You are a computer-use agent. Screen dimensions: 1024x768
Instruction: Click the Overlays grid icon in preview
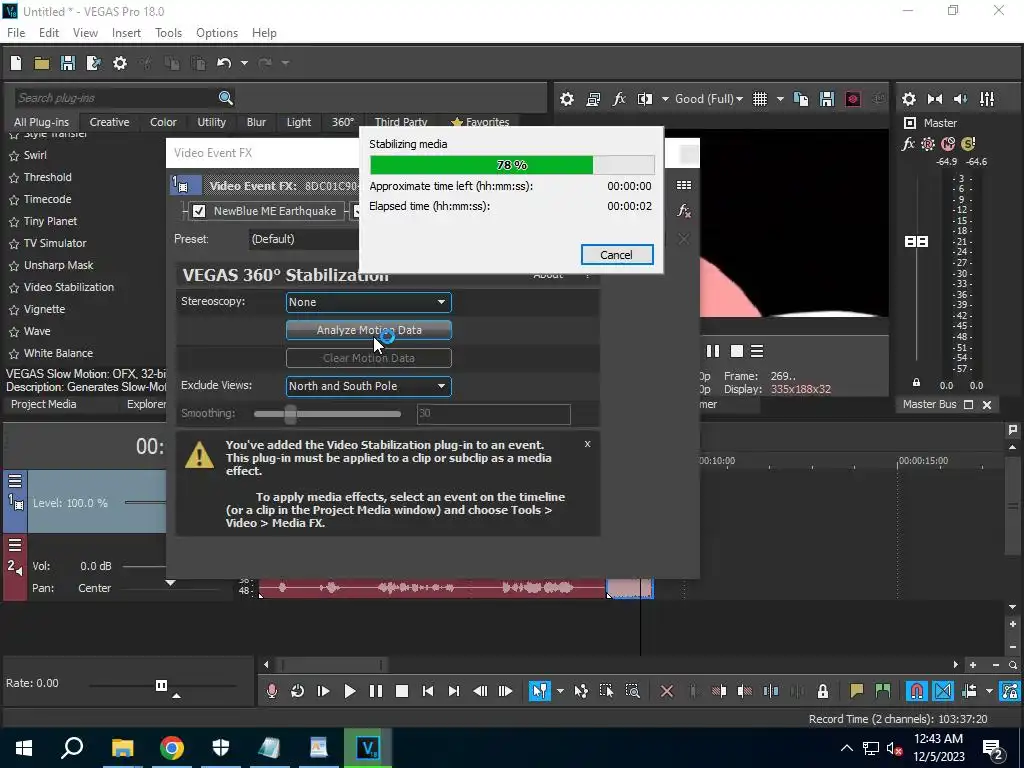click(x=760, y=99)
